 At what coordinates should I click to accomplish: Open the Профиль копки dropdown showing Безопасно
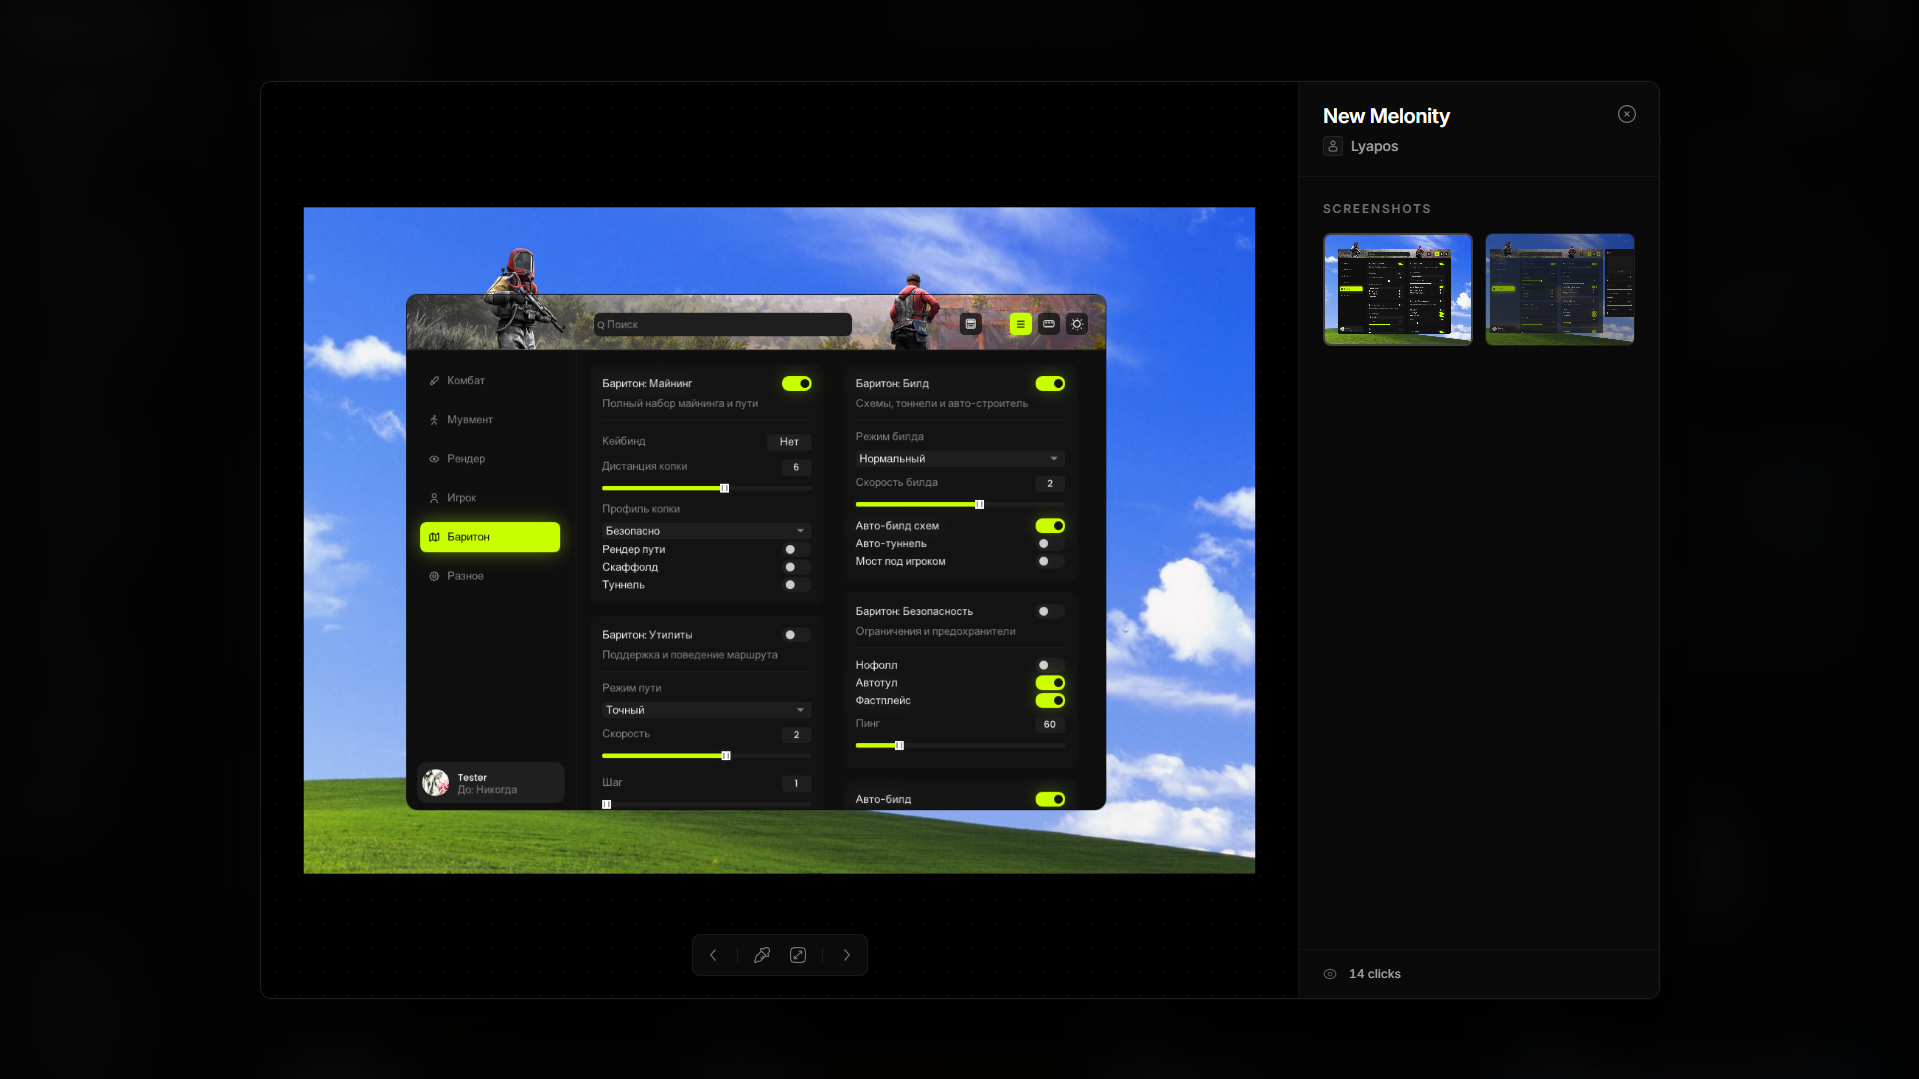point(704,530)
